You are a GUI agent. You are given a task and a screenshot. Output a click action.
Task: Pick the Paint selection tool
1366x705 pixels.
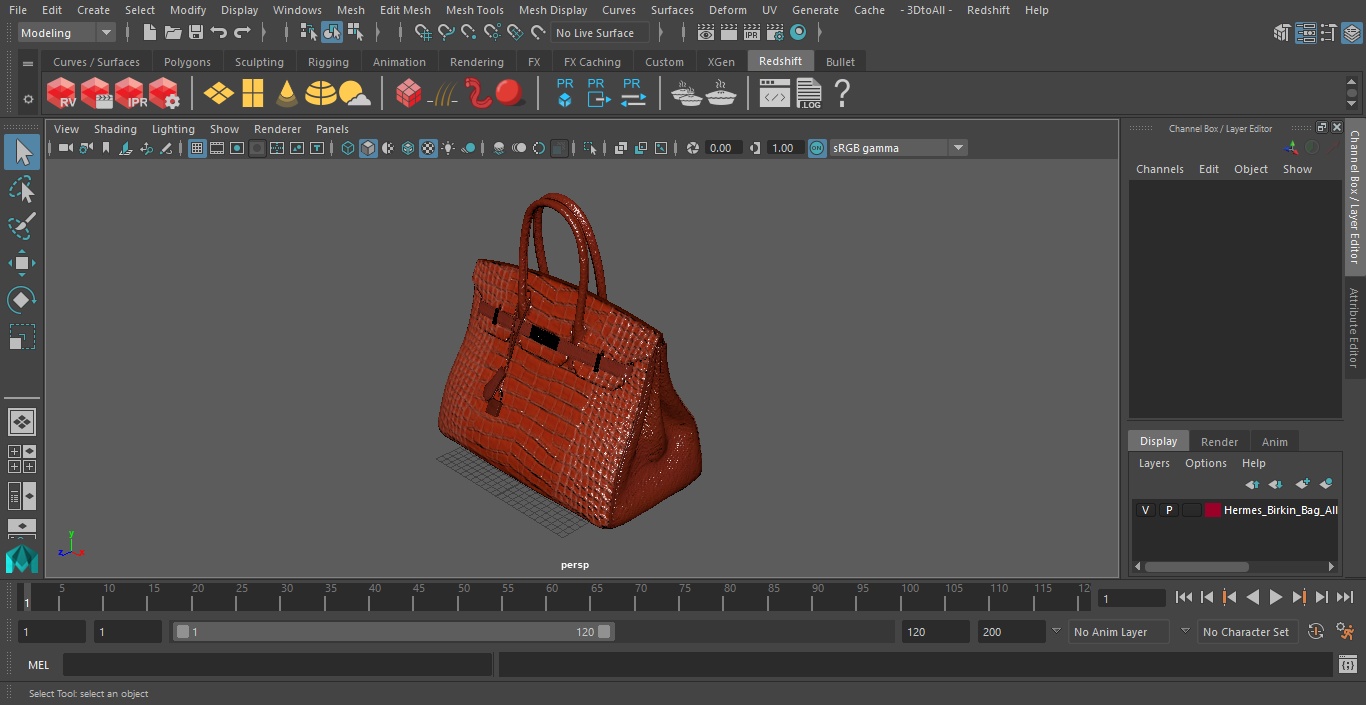click(x=21, y=226)
